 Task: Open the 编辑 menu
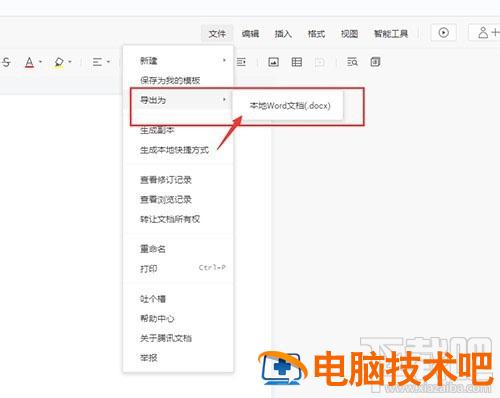pos(250,33)
